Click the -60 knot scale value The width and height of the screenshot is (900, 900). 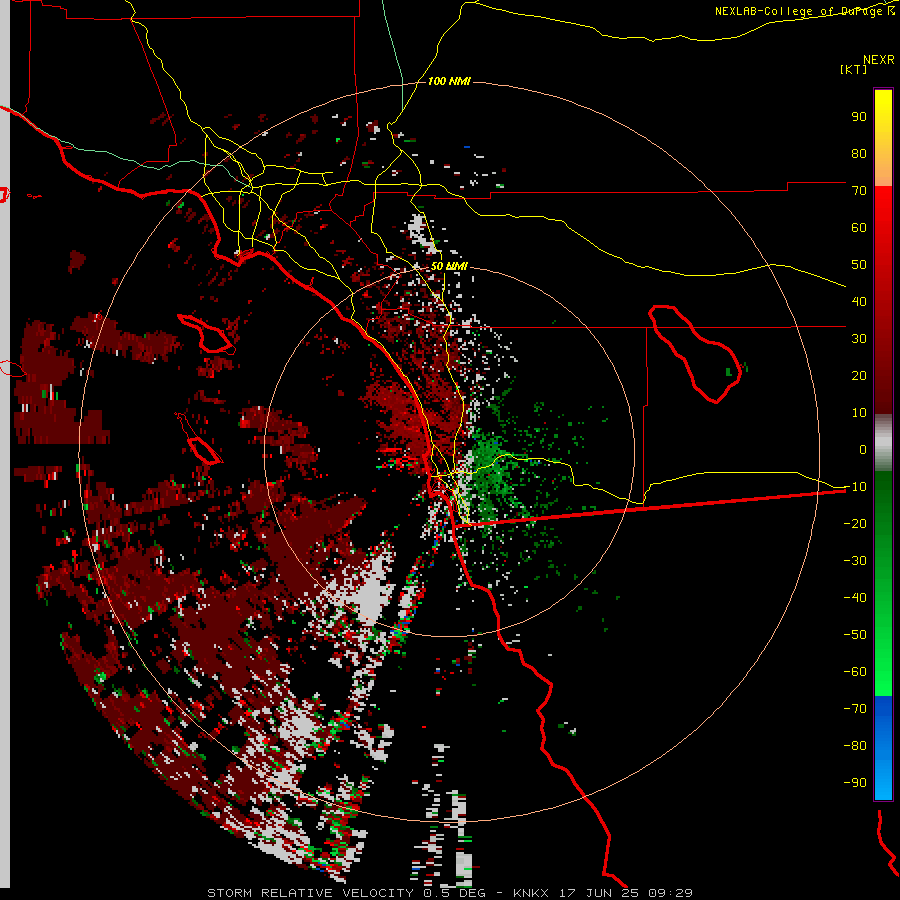pyautogui.click(x=855, y=672)
